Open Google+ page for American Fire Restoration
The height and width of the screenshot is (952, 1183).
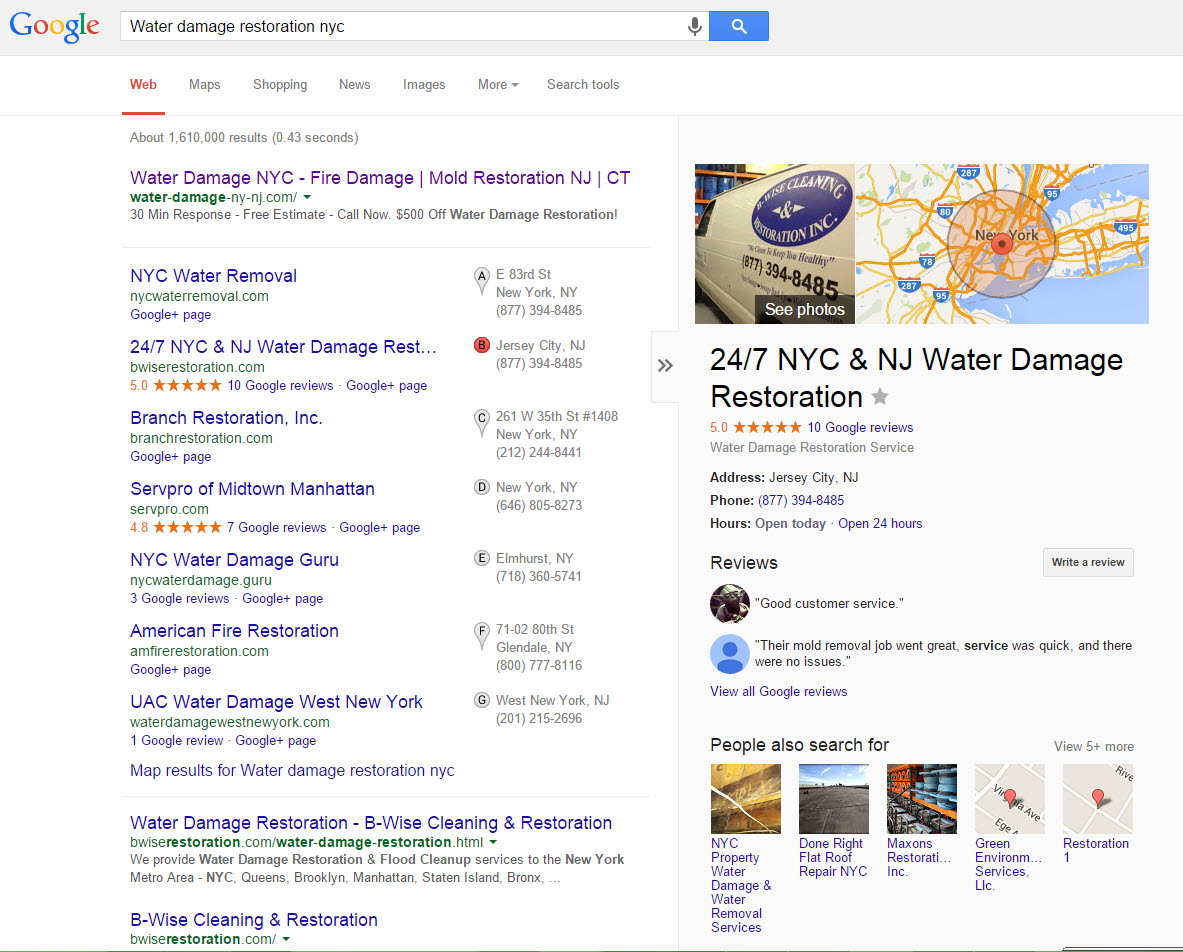tap(171, 669)
